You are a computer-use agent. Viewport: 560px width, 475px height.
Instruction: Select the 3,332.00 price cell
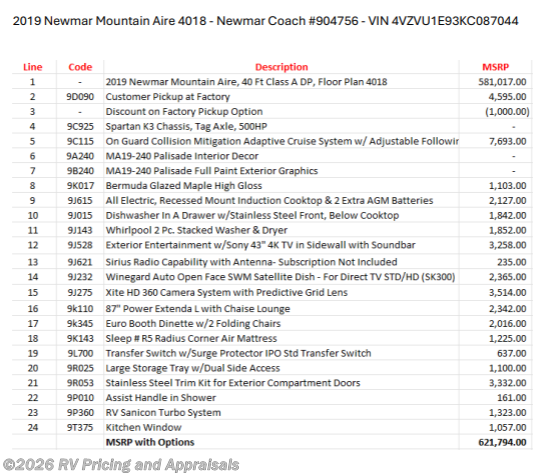[x=495, y=383]
